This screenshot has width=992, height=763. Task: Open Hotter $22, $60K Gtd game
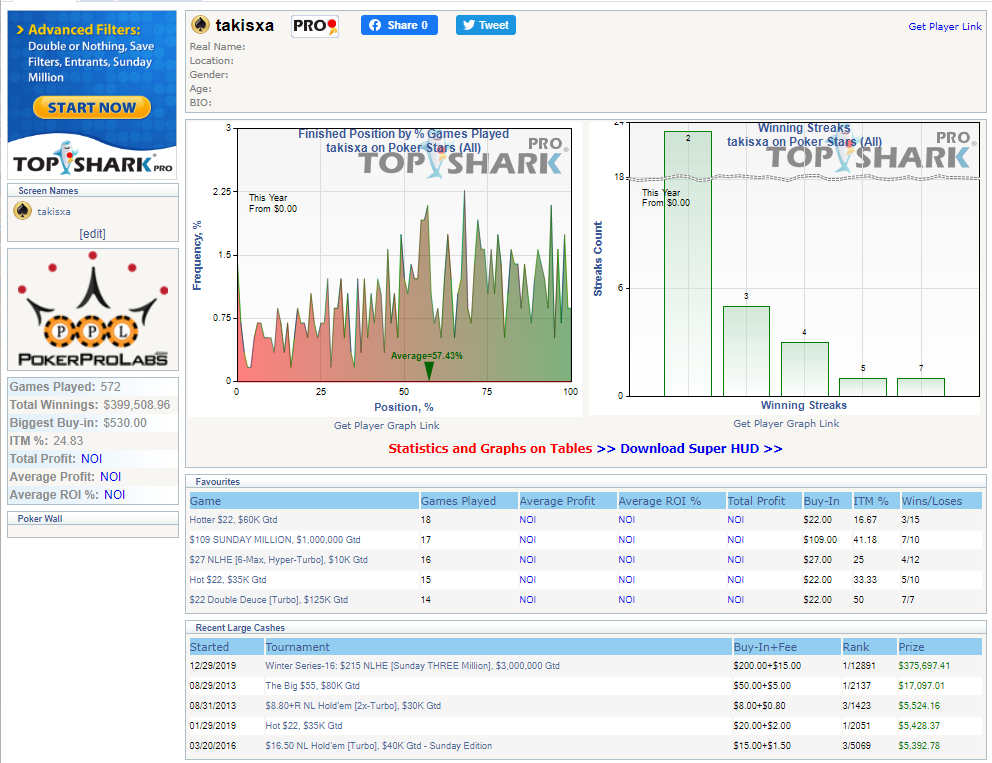[233, 520]
